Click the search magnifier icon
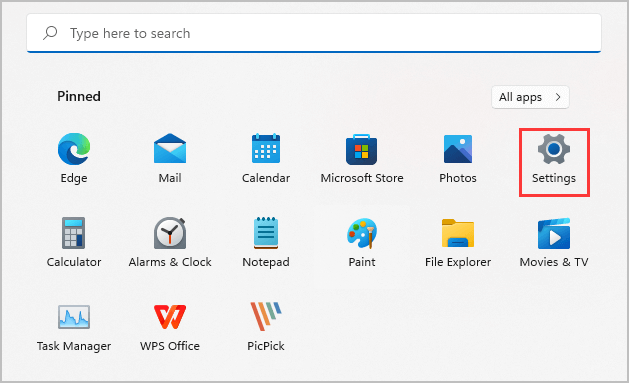Image resolution: width=629 pixels, height=383 pixels. (50, 33)
